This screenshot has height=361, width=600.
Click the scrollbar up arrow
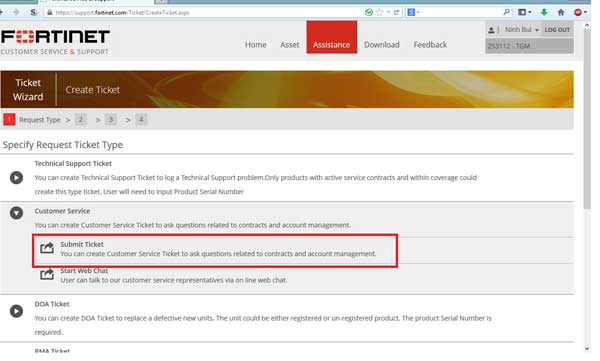tap(587, 25)
